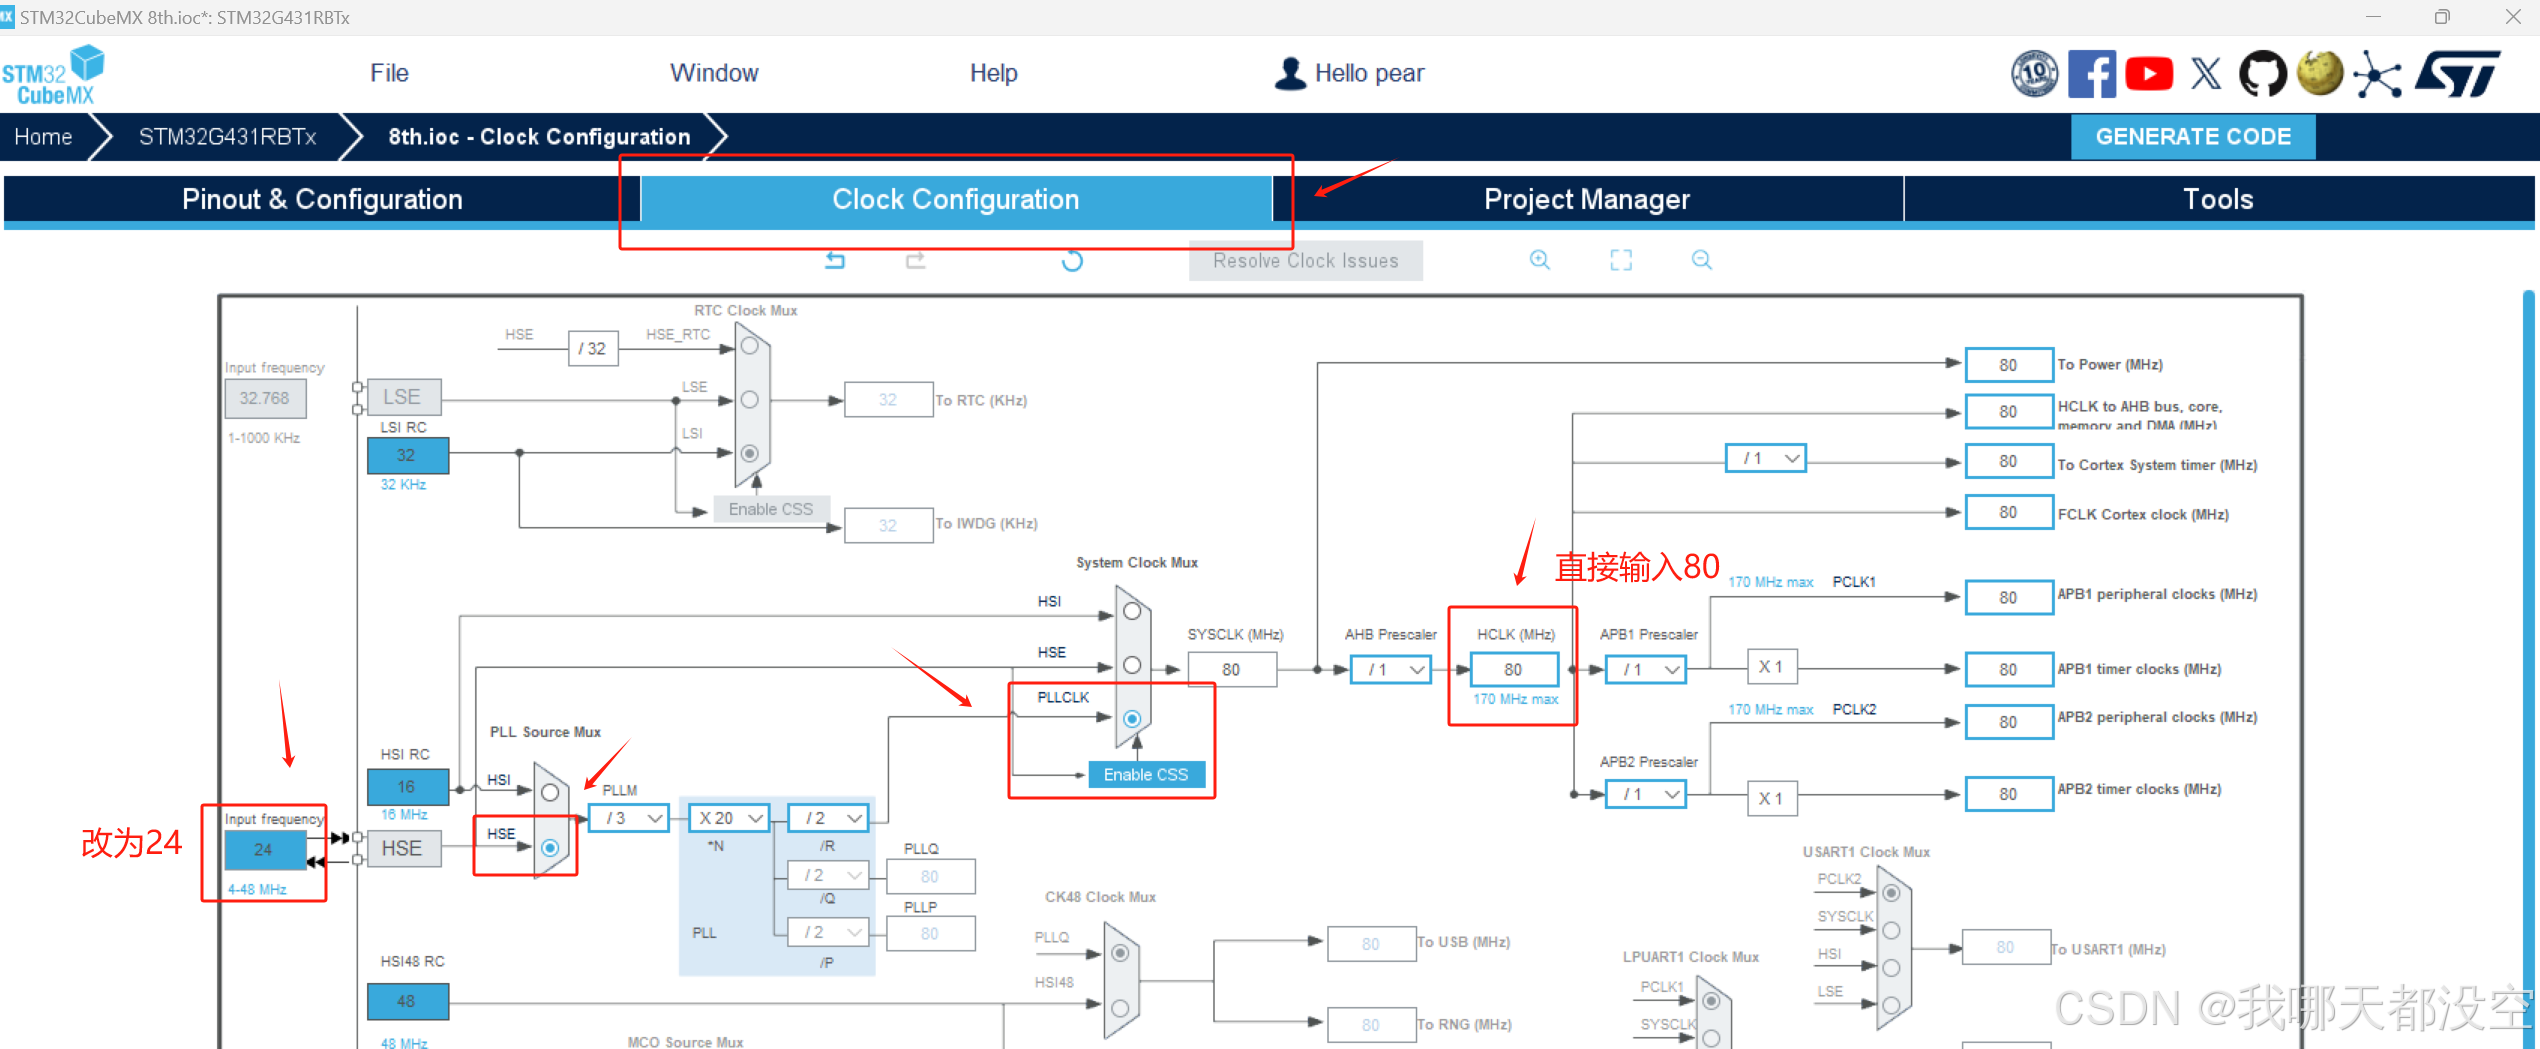This screenshot has width=2540, height=1049.
Task: Open the PLLQ /2 divider dropdown
Action: pyautogui.click(x=829, y=876)
